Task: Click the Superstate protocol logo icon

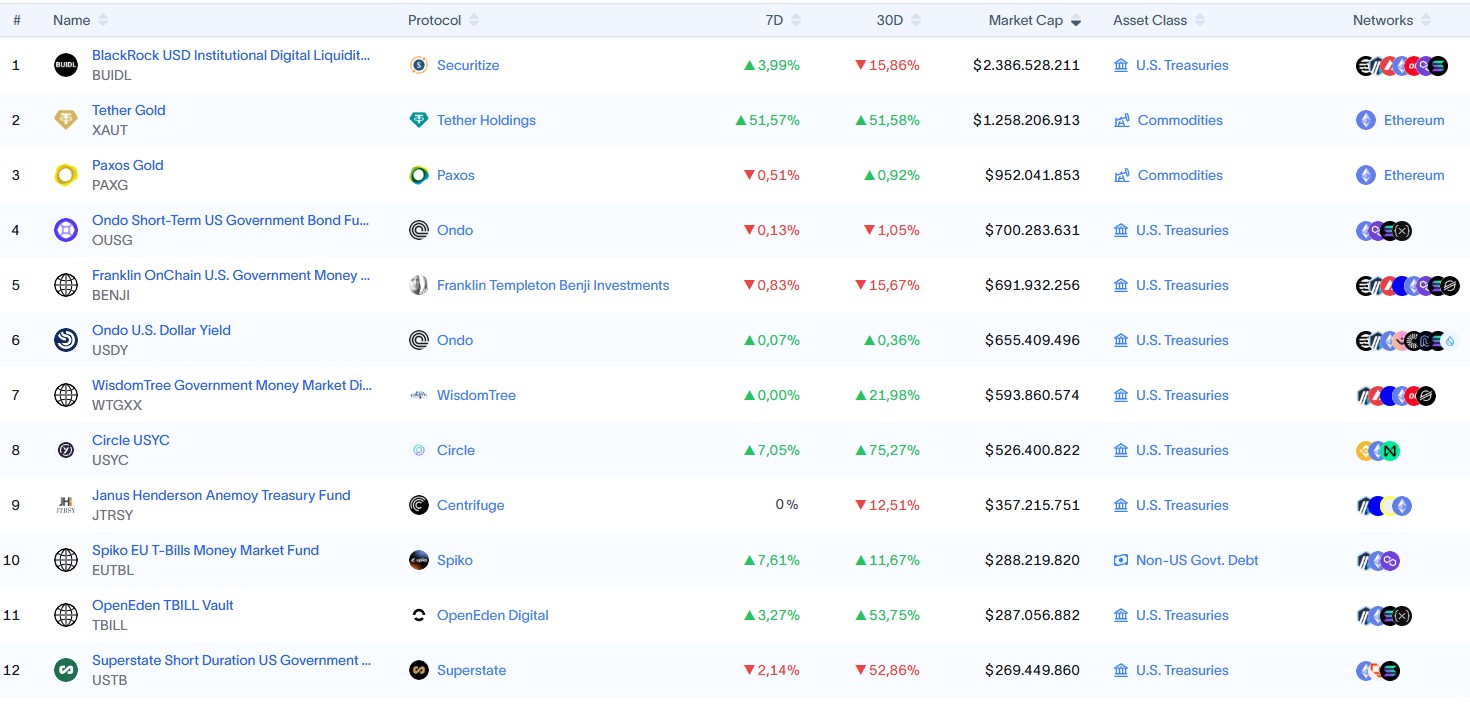Action: (x=419, y=670)
